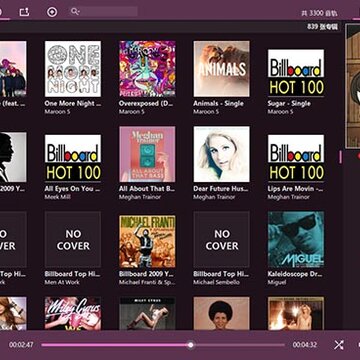This screenshot has width=360, height=360.
Task: Click the 'Lips Are Movin -...' title
Action: pyautogui.click(x=295, y=189)
